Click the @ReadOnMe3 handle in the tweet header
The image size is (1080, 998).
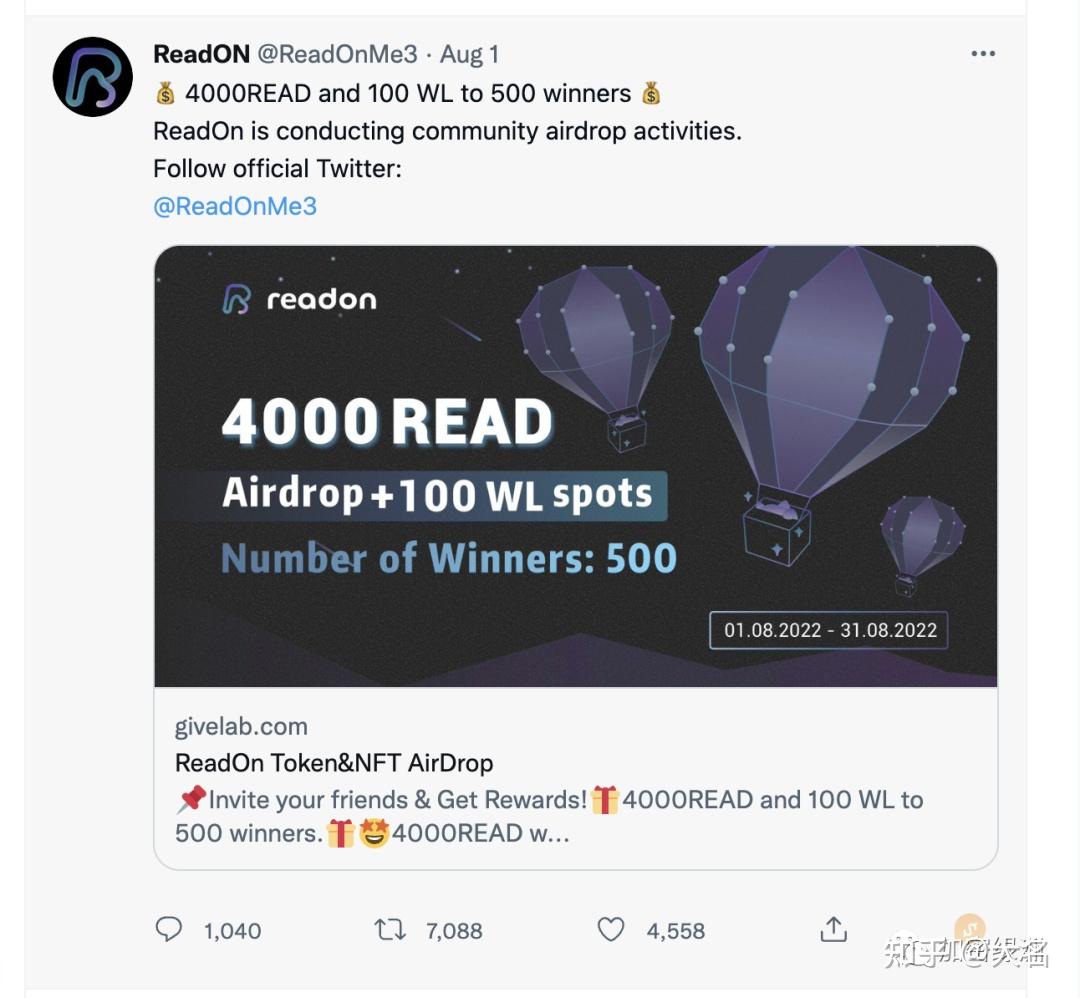(338, 54)
